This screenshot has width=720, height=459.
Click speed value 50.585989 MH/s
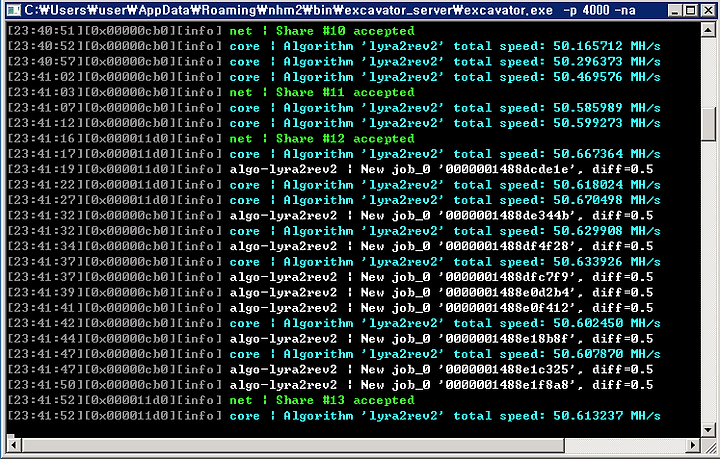click(x=607, y=108)
